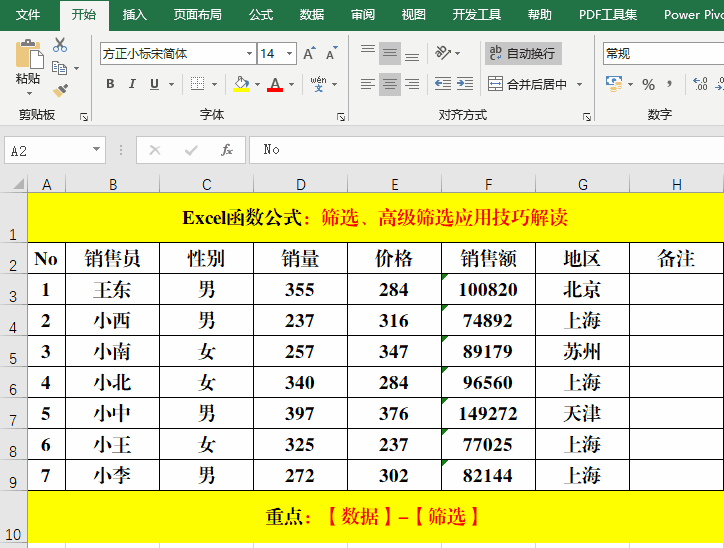The image size is (724, 548).
Task: Switch to the 插入 tab
Action: [134, 15]
